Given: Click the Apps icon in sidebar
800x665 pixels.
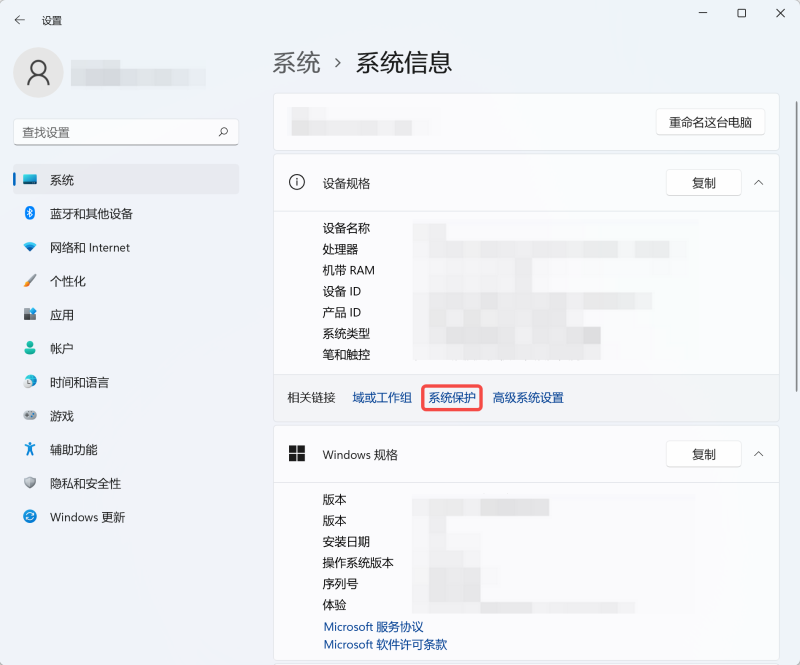Looking at the screenshot, I should [x=30, y=314].
